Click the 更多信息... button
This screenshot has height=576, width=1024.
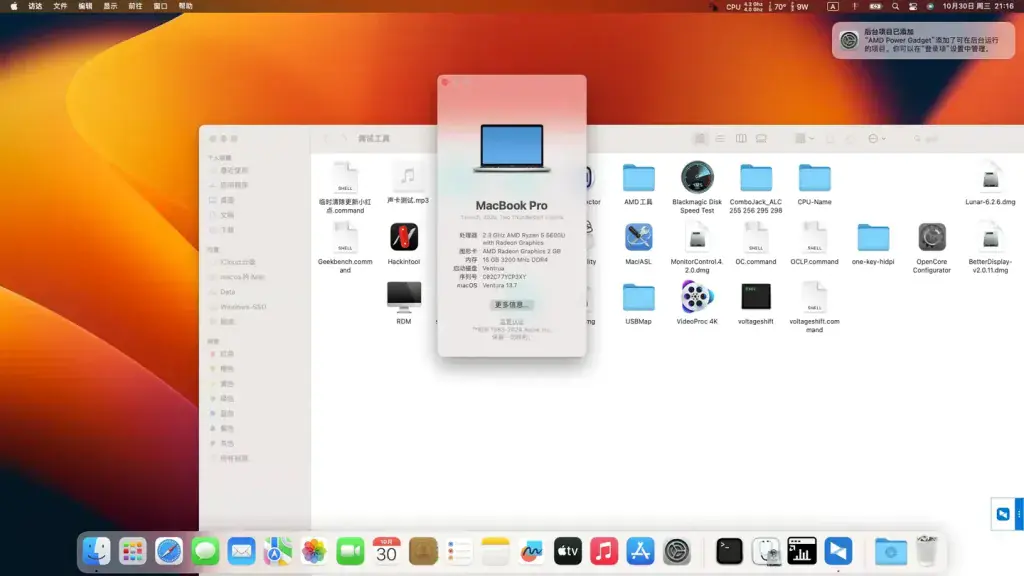pos(511,305)
